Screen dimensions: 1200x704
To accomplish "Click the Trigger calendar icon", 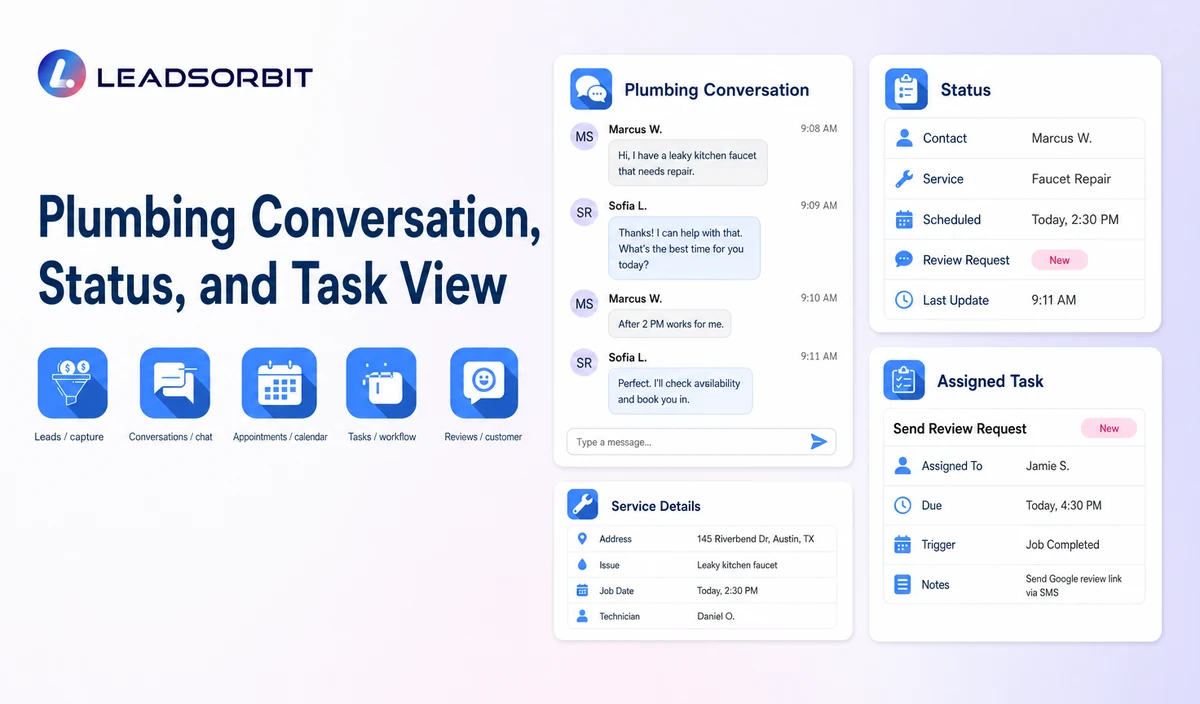I will pyautogui.click(x=903, y=545).
